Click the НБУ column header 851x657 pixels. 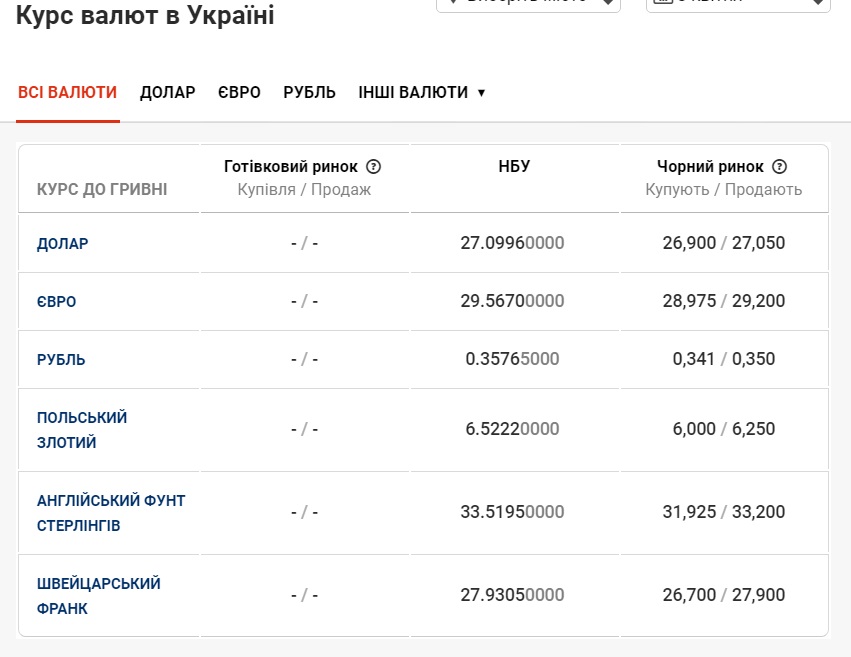(514, 167)
